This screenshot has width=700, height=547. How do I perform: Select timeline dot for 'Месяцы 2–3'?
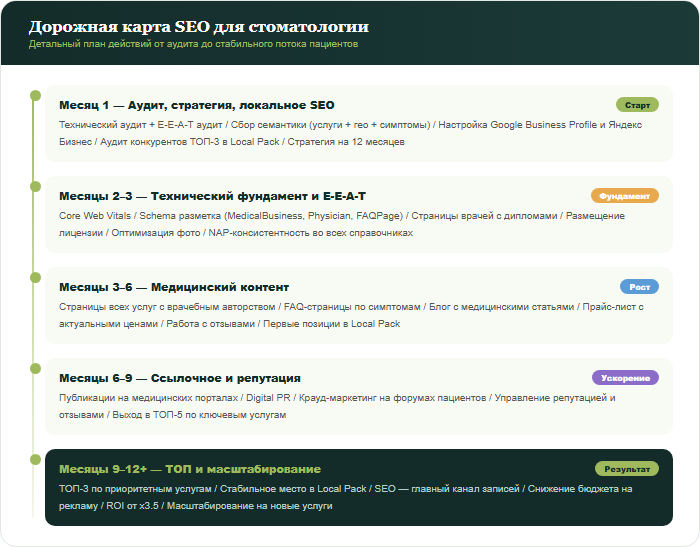pyautogui.click(x=35, y=187)
